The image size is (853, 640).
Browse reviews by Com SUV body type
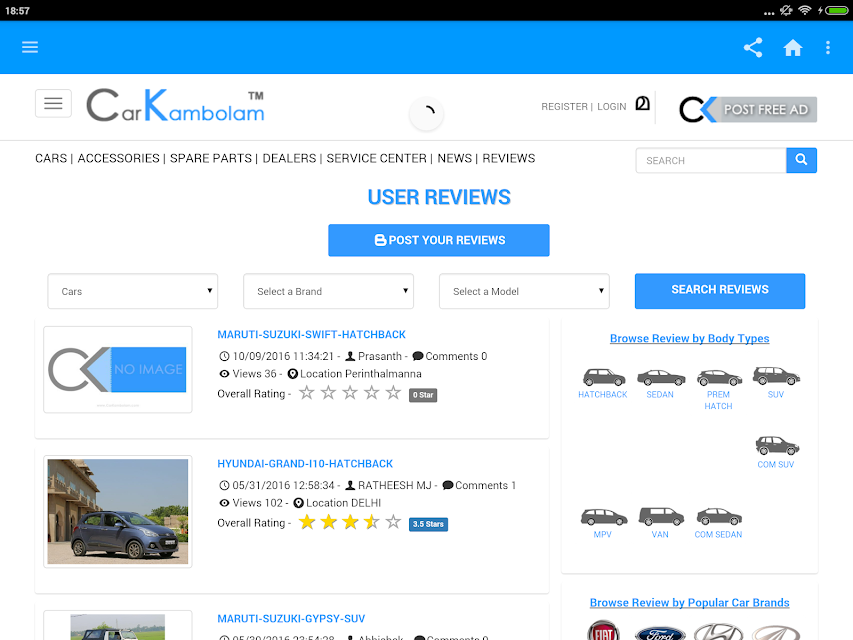pos(776,452)
